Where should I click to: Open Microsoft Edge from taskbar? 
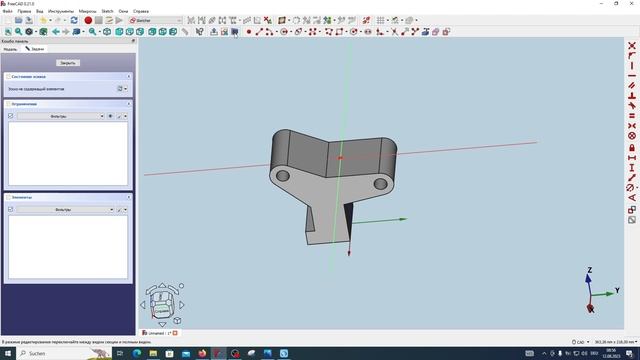[x=137, y=353]
